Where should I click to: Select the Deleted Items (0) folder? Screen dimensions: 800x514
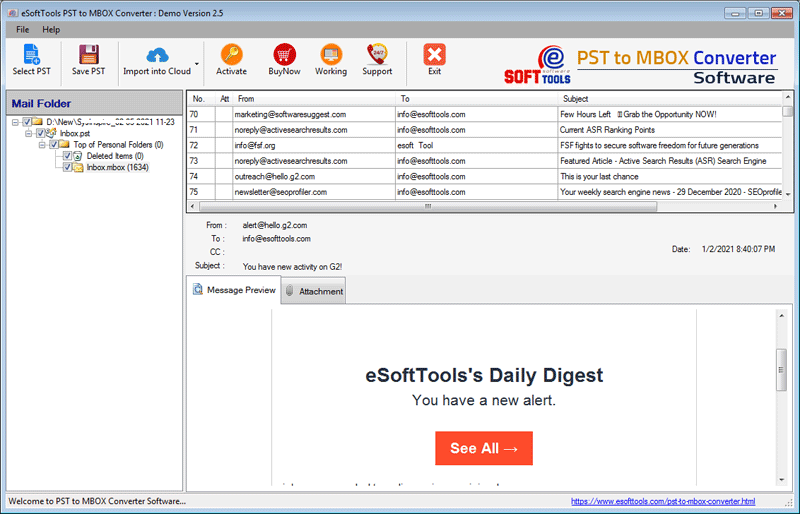pyautogui.click(x=115, y=156)
